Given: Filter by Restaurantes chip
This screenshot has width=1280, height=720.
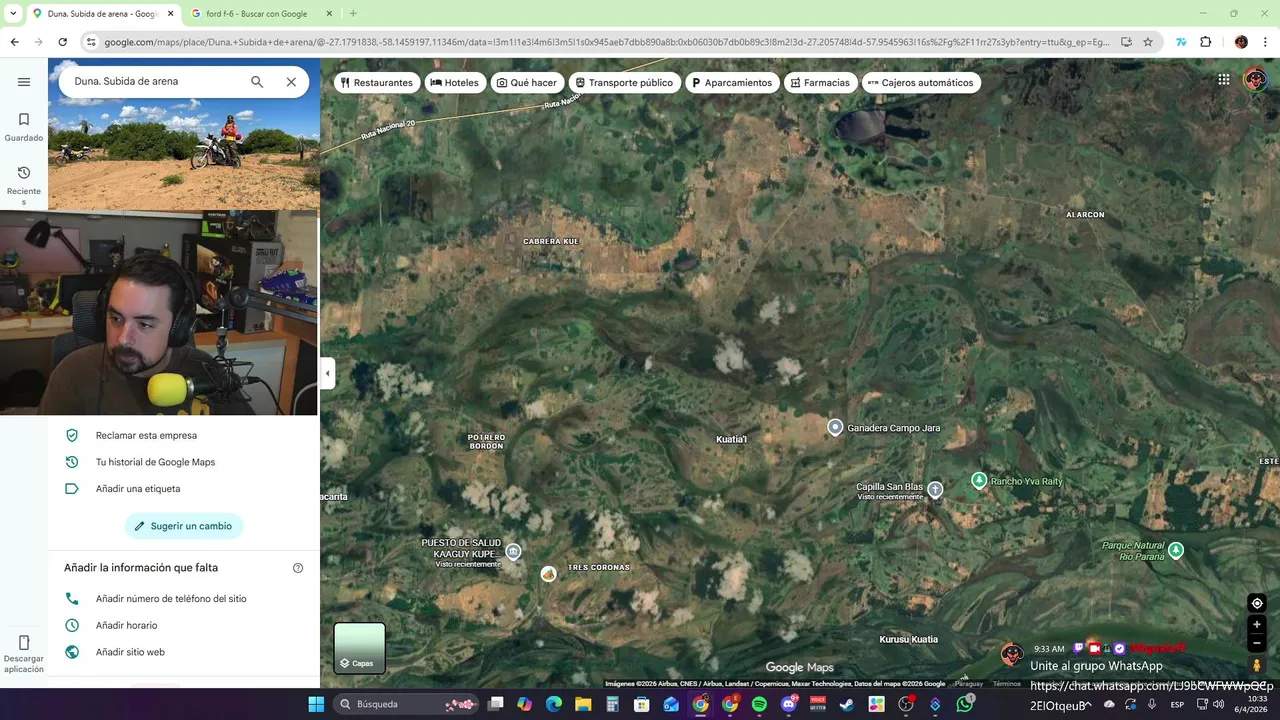Looking at the screenshot, I should (x=376, y=83).
